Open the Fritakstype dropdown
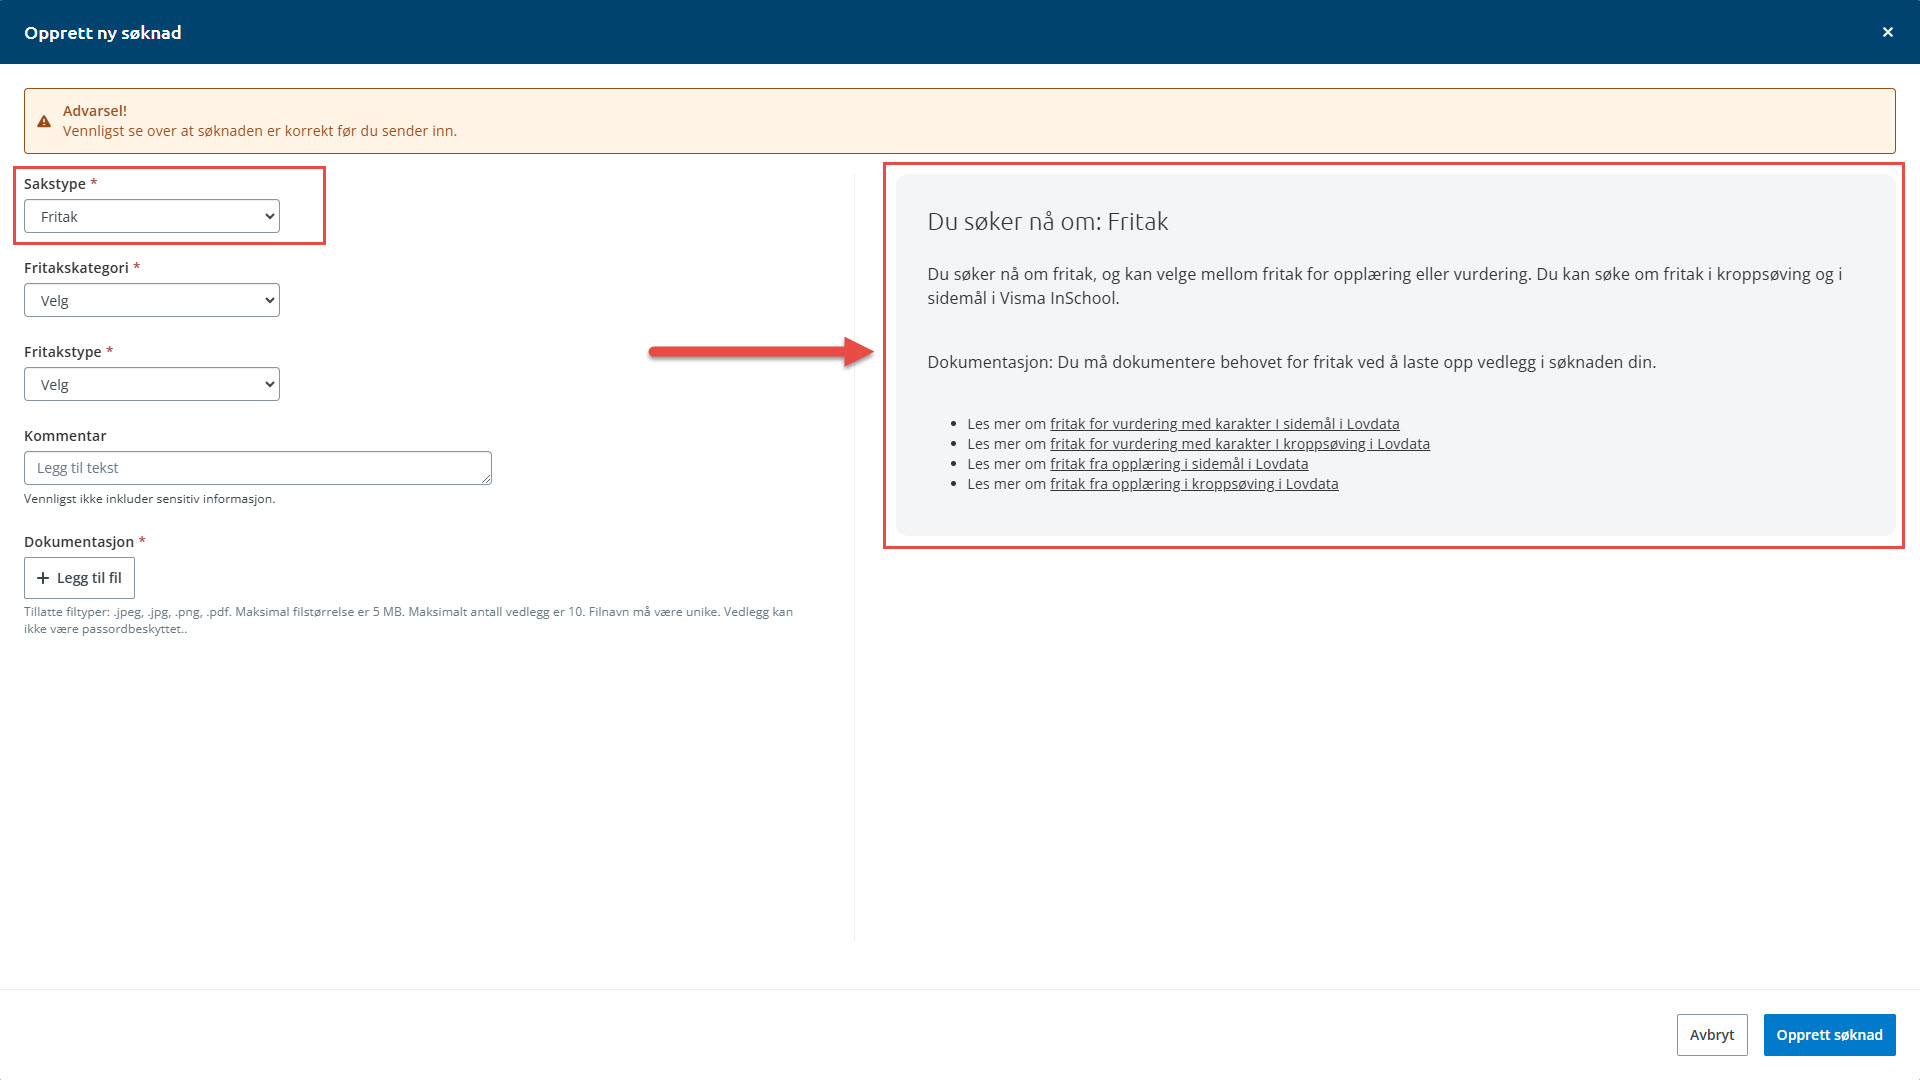 tap(152, 384)
